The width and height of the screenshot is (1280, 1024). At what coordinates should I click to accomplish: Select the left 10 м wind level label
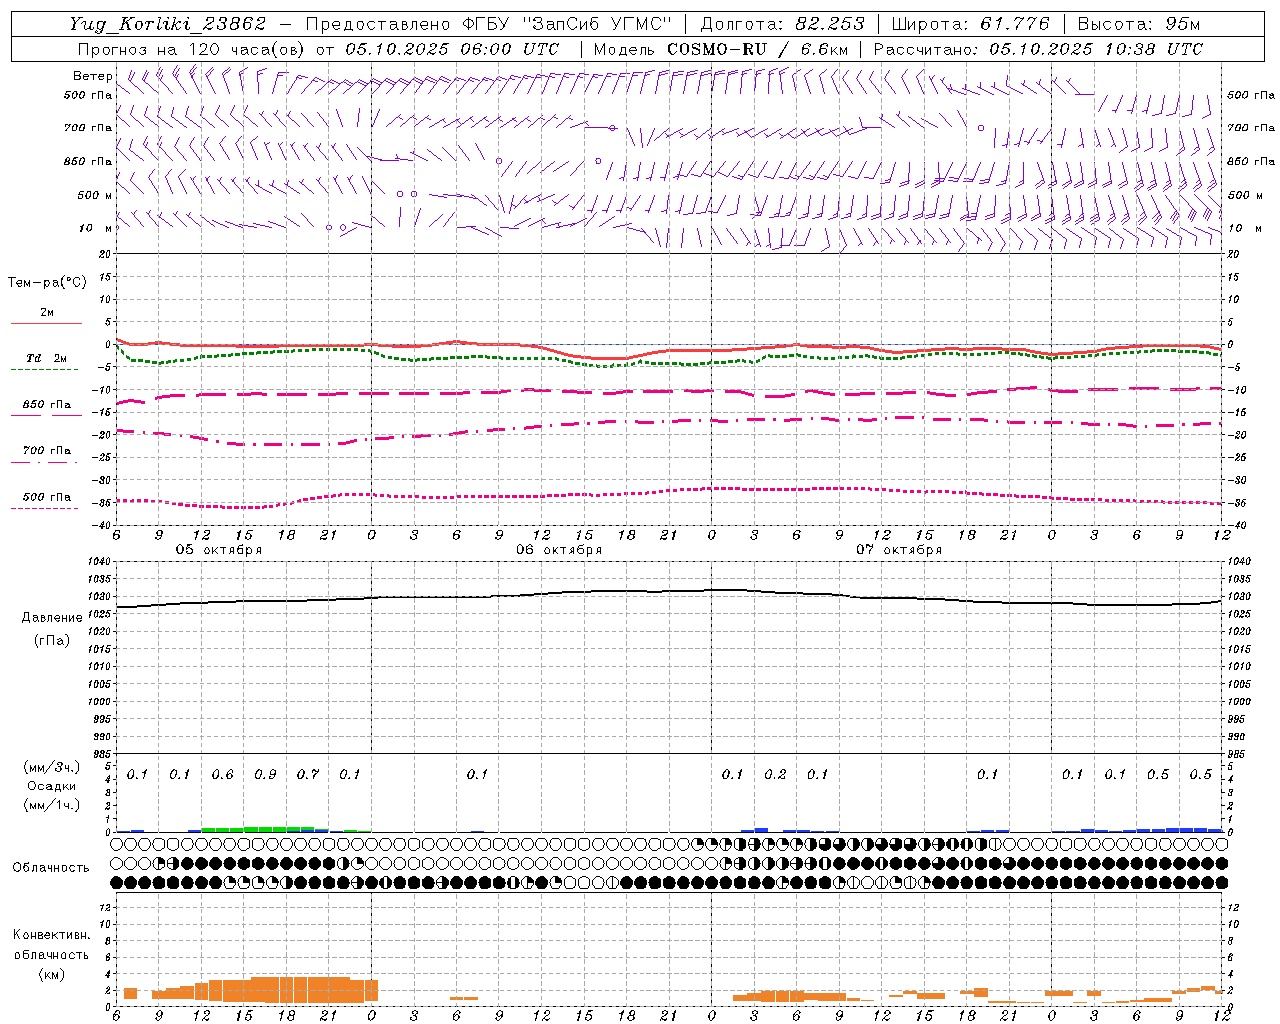95,228
